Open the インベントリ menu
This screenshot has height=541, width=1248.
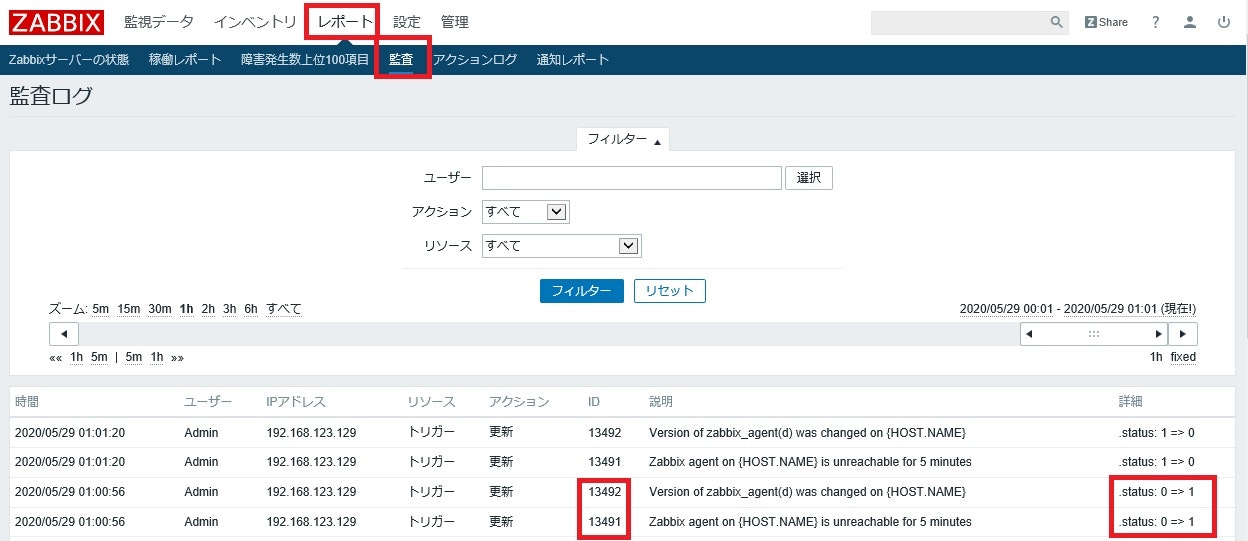(x=255, y=22)
